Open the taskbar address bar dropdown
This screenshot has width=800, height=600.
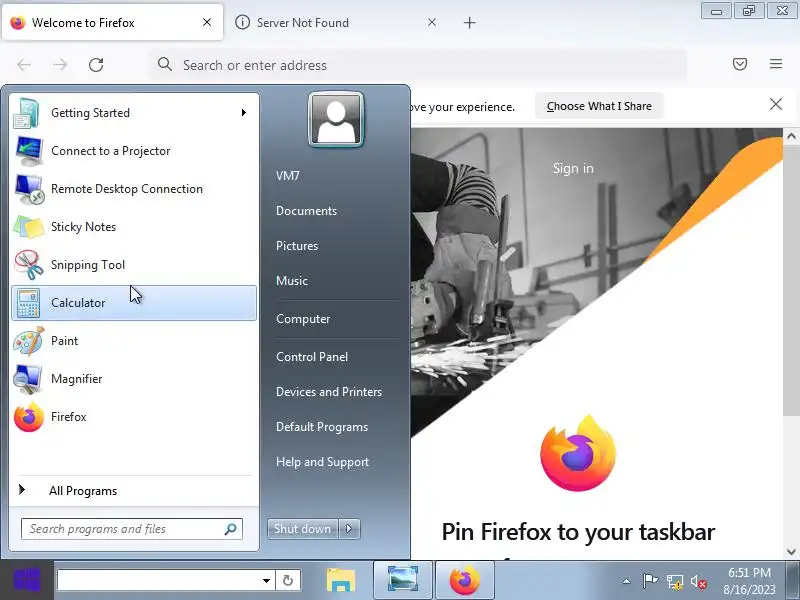pos(266,581)
